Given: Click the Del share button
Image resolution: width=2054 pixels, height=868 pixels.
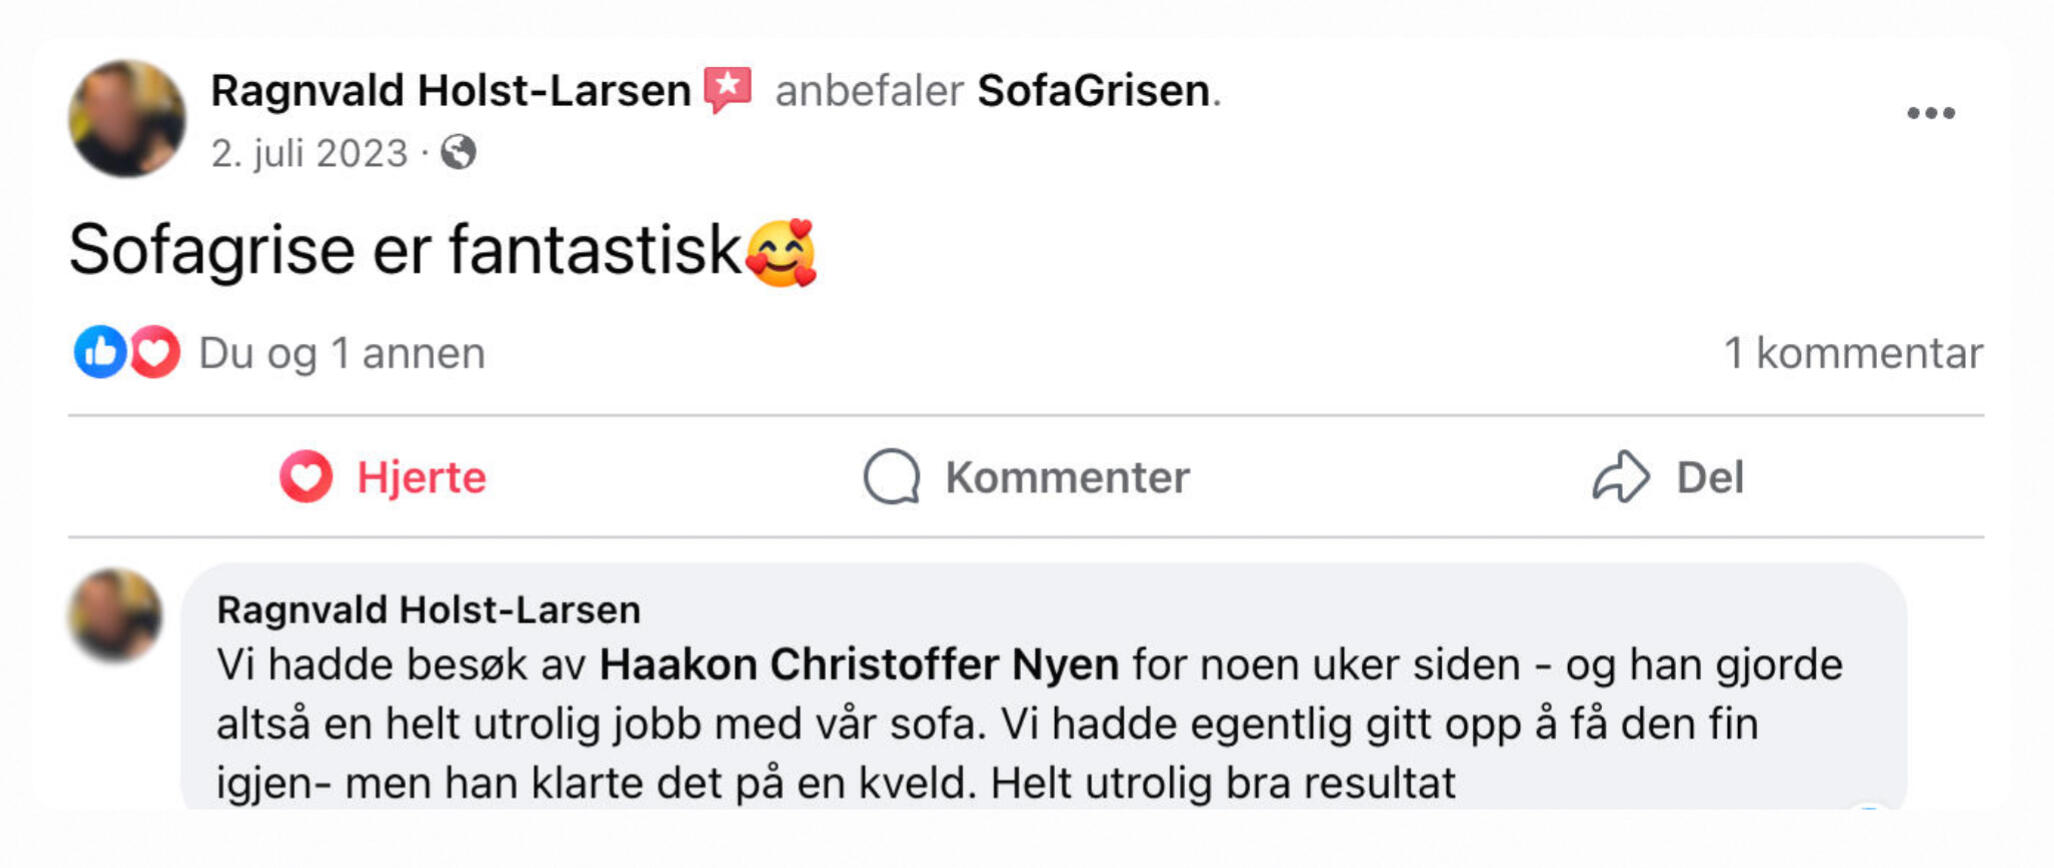Looking at the screenshot, I should click(1709, 477).
